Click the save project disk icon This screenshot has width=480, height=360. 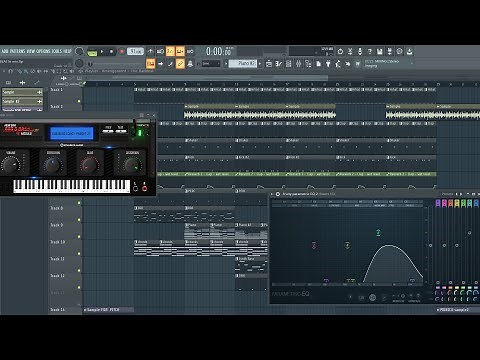[380, 51]
